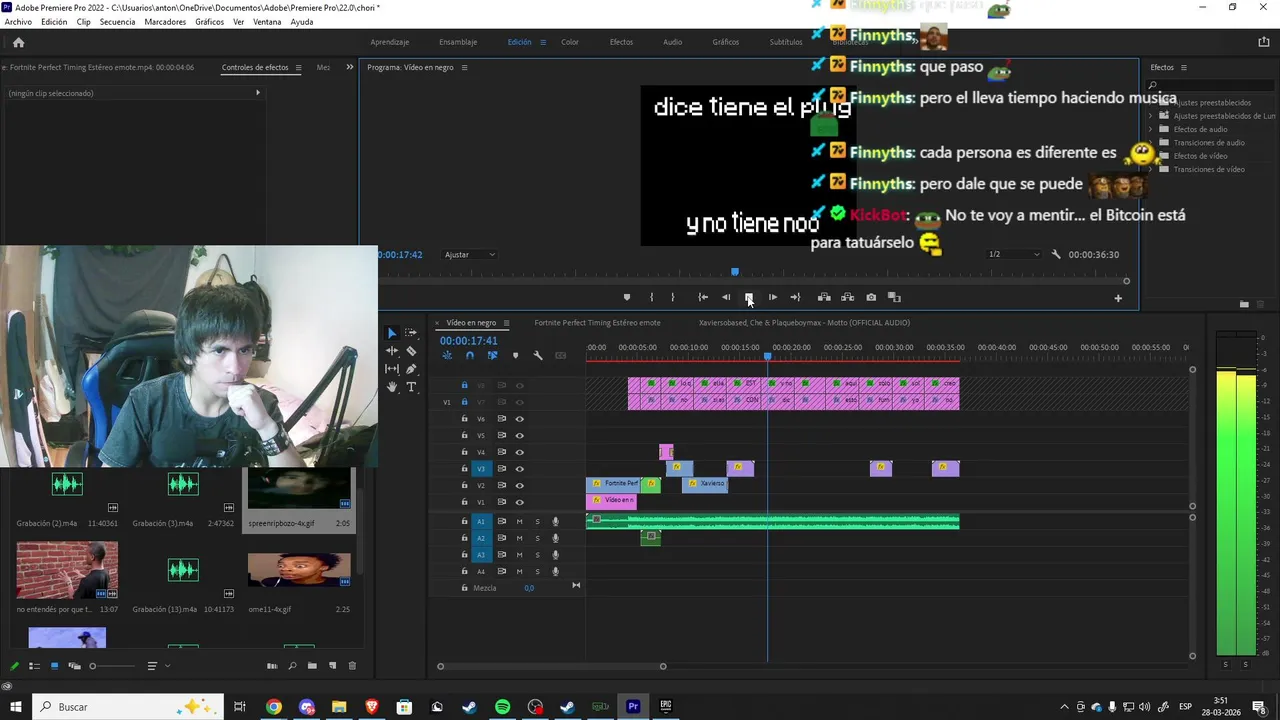Screen dimensions: 1280x720
Task: Switch to Audio workspace tab
Action: pos(672,42)
